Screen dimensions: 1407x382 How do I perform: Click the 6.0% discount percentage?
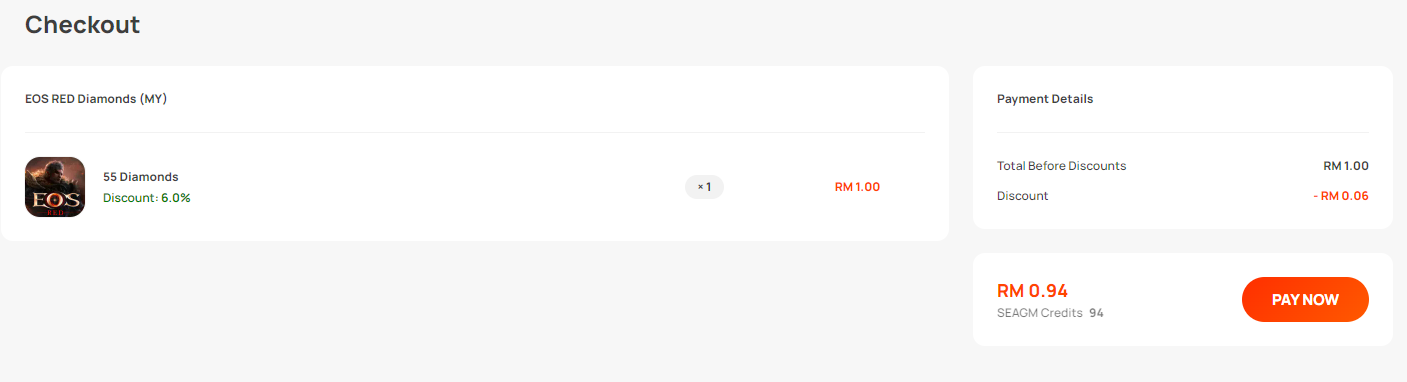(x=176, y=198)
